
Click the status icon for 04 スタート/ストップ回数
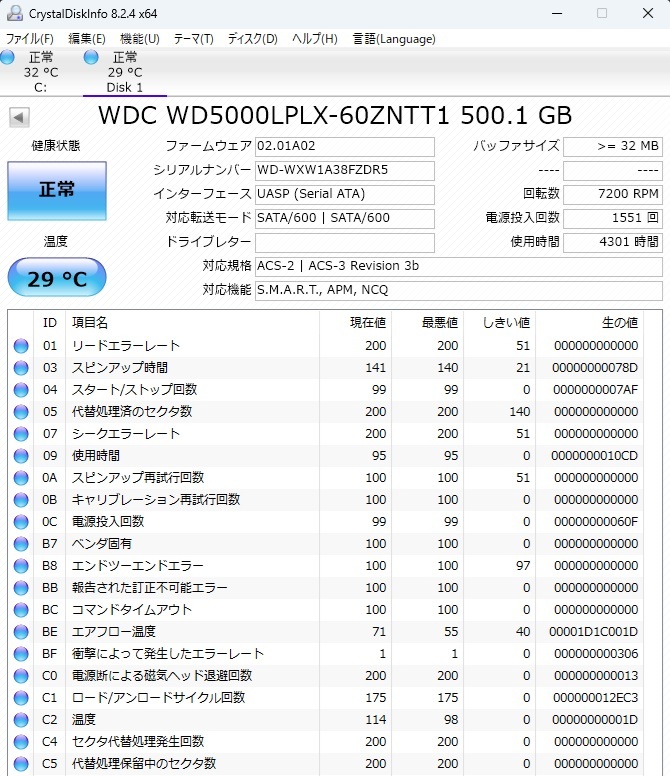point(21,390)
